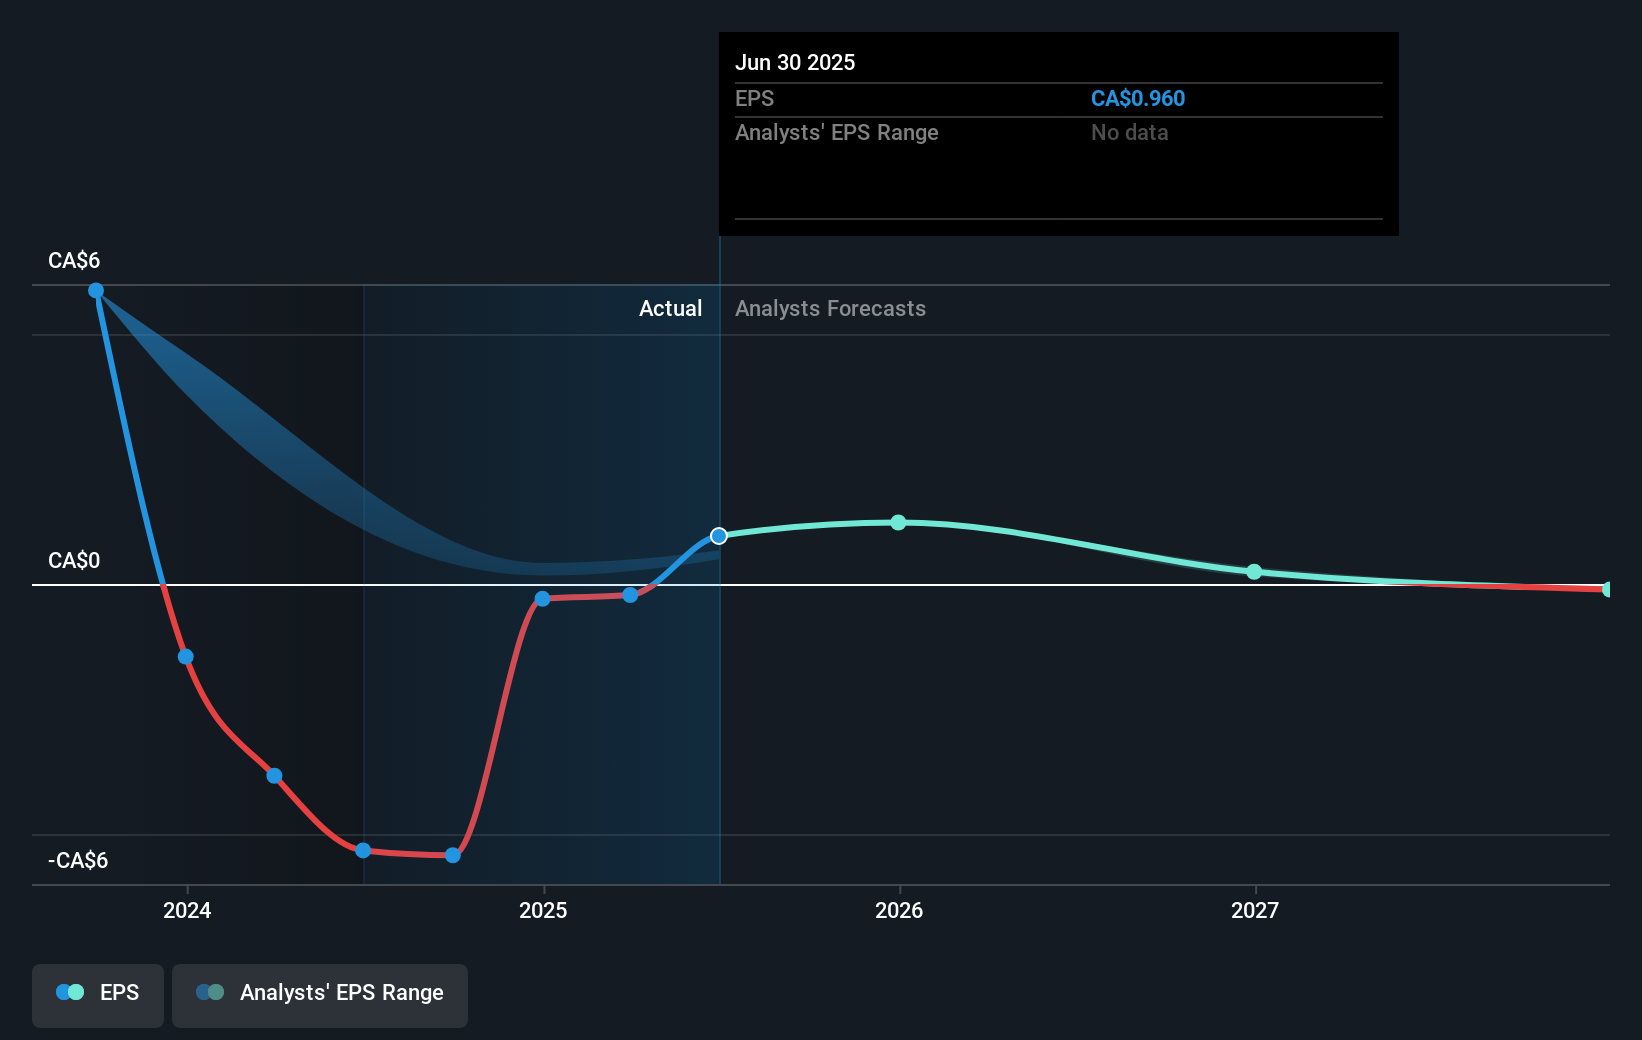Select the EPS point just below CA$0 at 2025

541,598
